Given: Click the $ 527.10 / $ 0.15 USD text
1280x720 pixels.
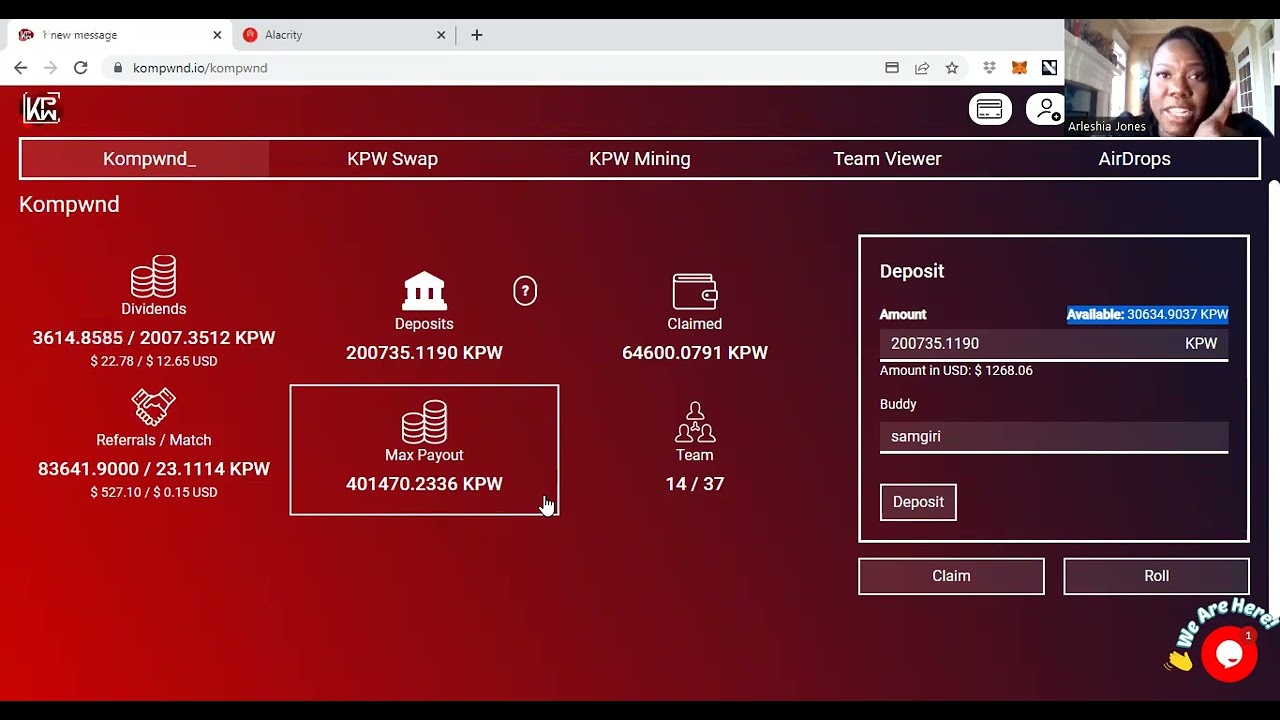Looking at the screenshot, I should tap(154, 492).
